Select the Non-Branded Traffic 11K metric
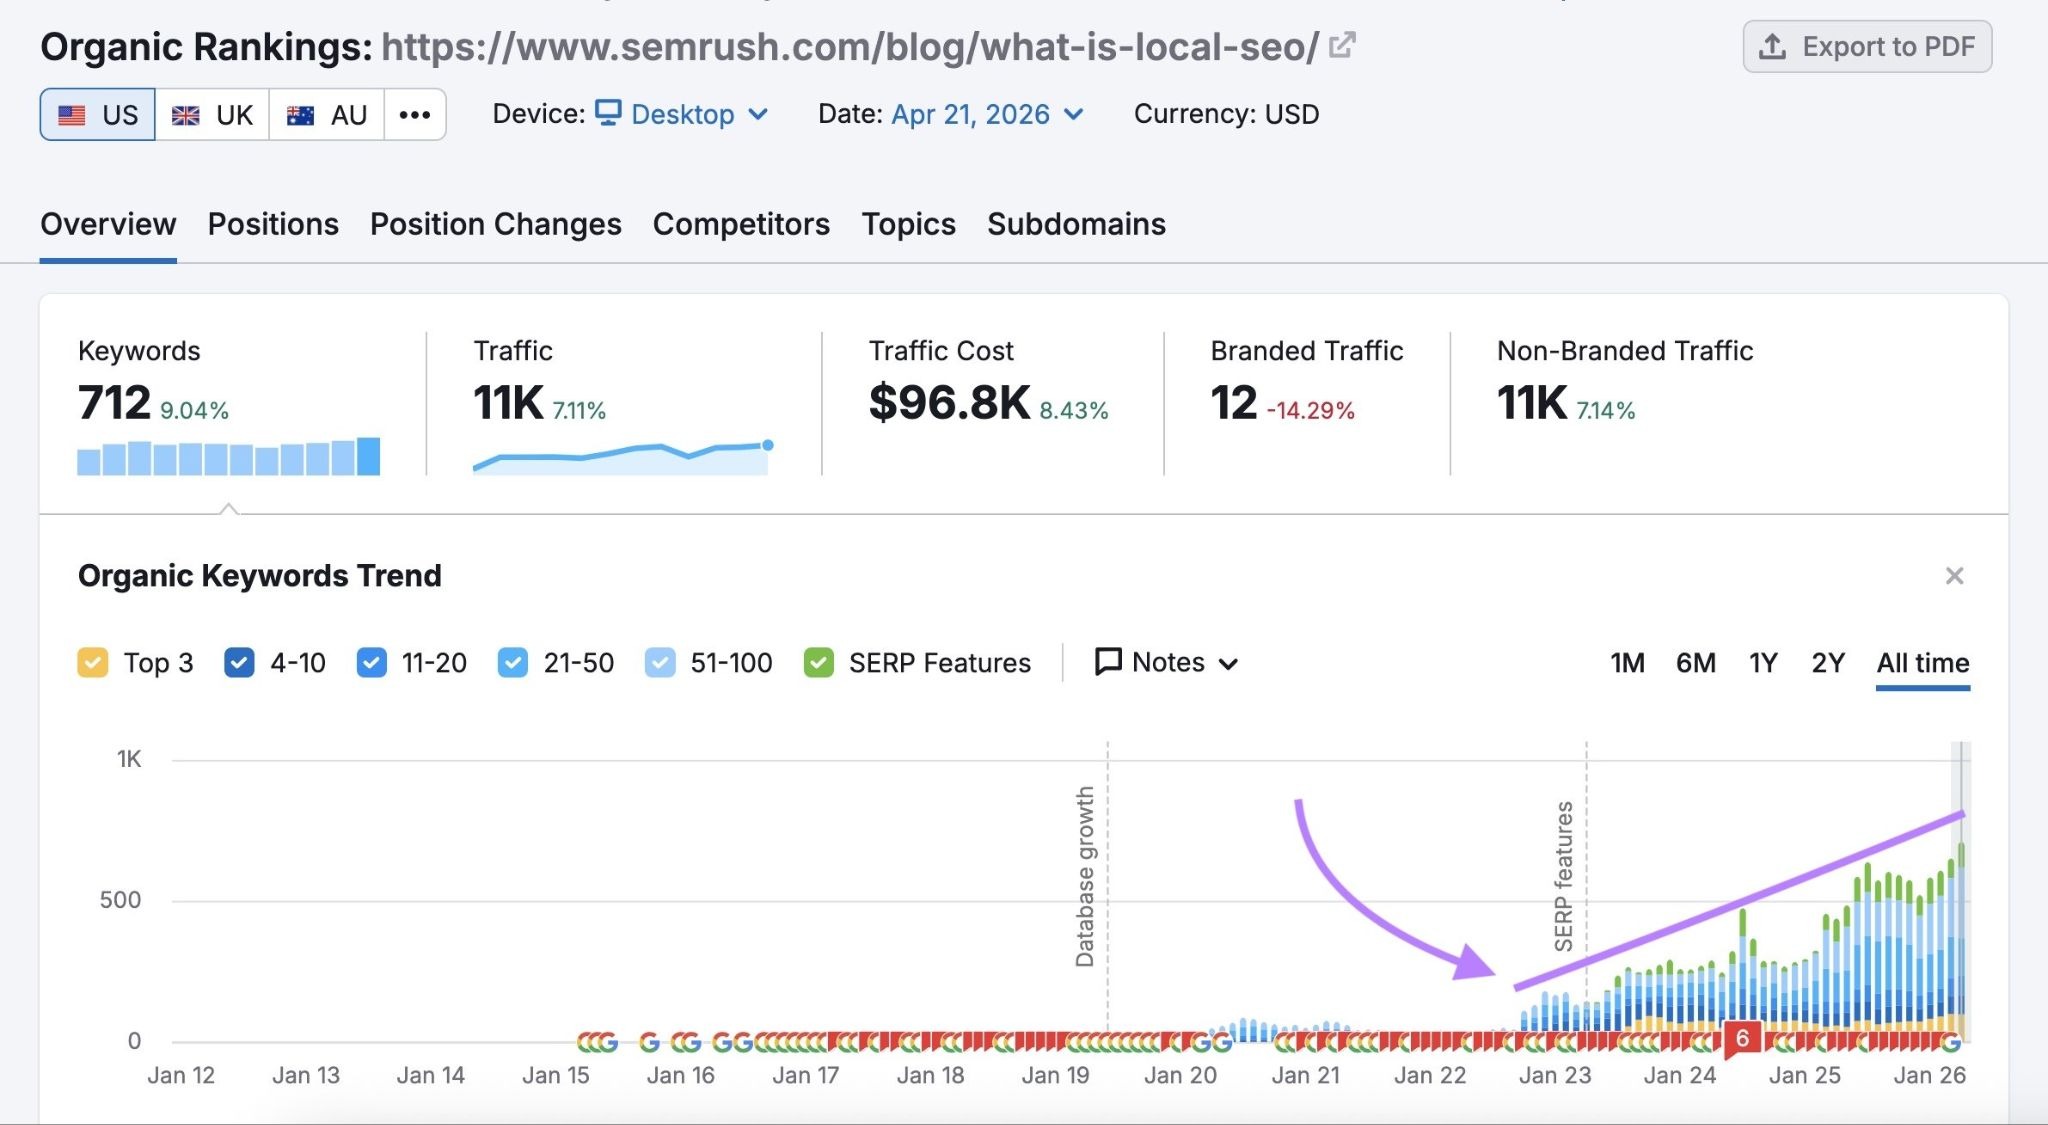The height and width of the screenshot is (1125, 2048). (x=1532, y=403)
